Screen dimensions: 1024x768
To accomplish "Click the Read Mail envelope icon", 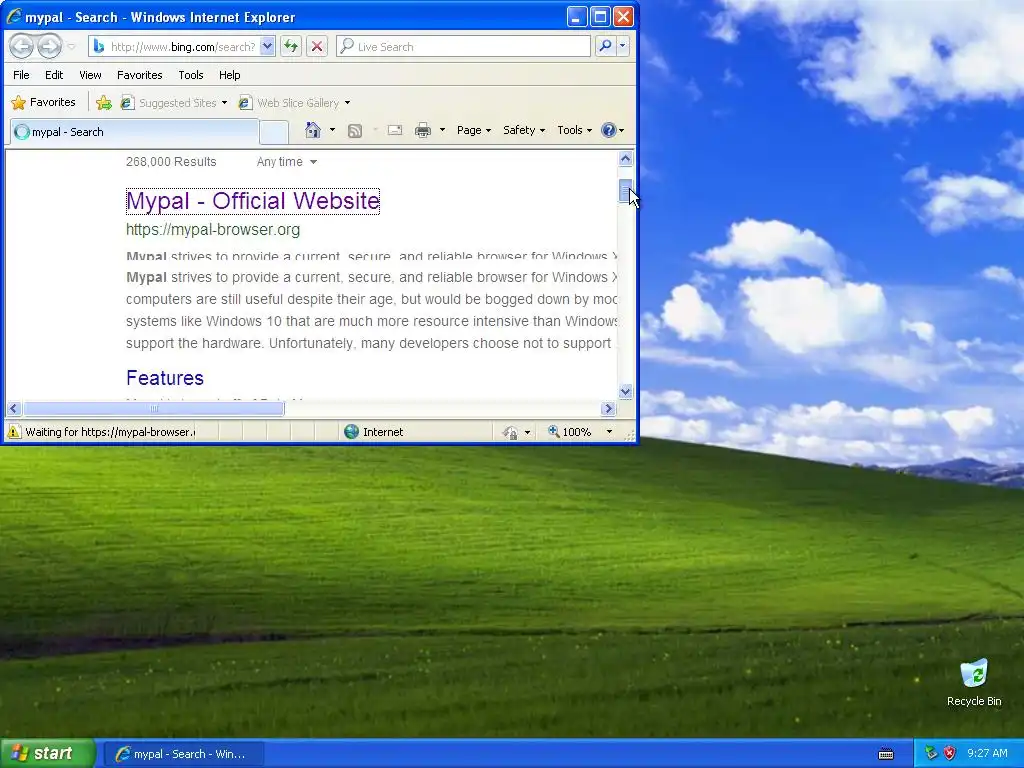I will coord(395,130).
